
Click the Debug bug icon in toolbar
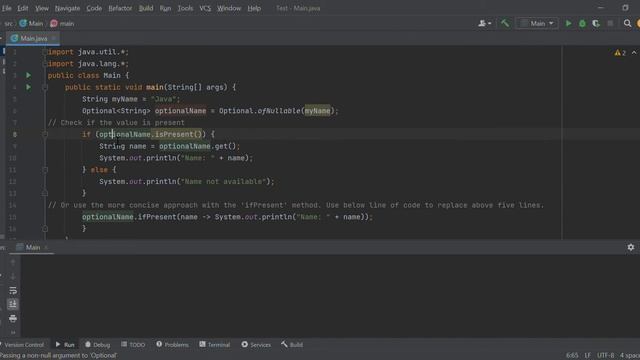pyautogui.click(x=582, y=24)
